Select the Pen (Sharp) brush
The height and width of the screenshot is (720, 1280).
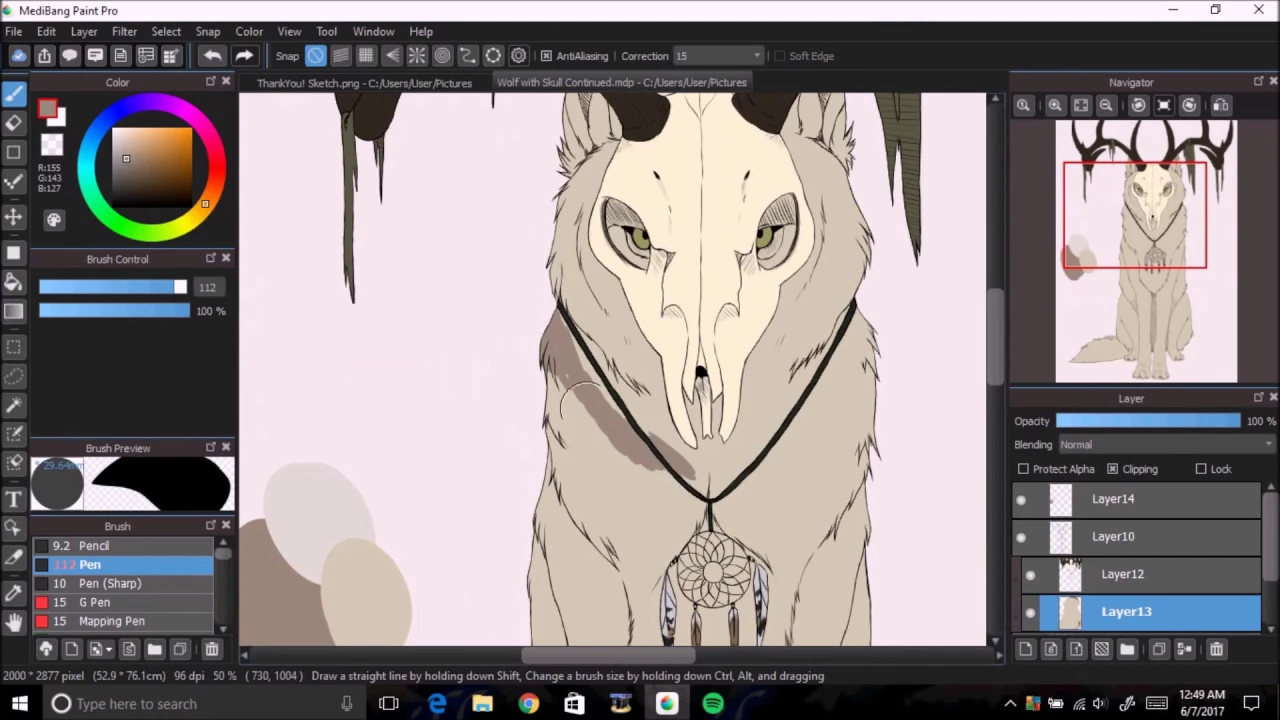pos(123,584)
